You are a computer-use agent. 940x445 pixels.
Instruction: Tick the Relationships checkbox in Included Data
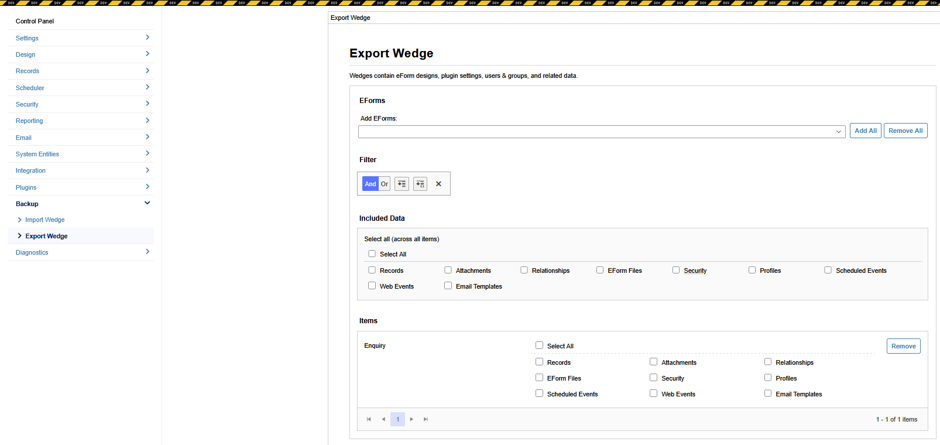tap(524, 270)
